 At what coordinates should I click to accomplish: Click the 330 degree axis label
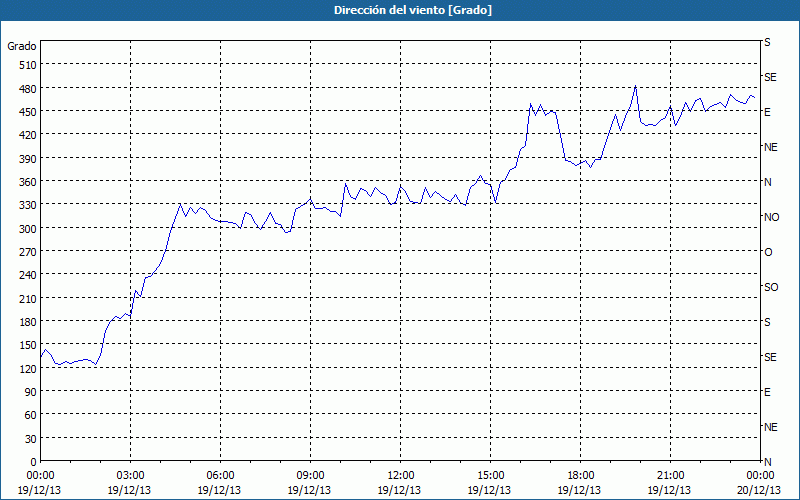[x=28, y=206]
